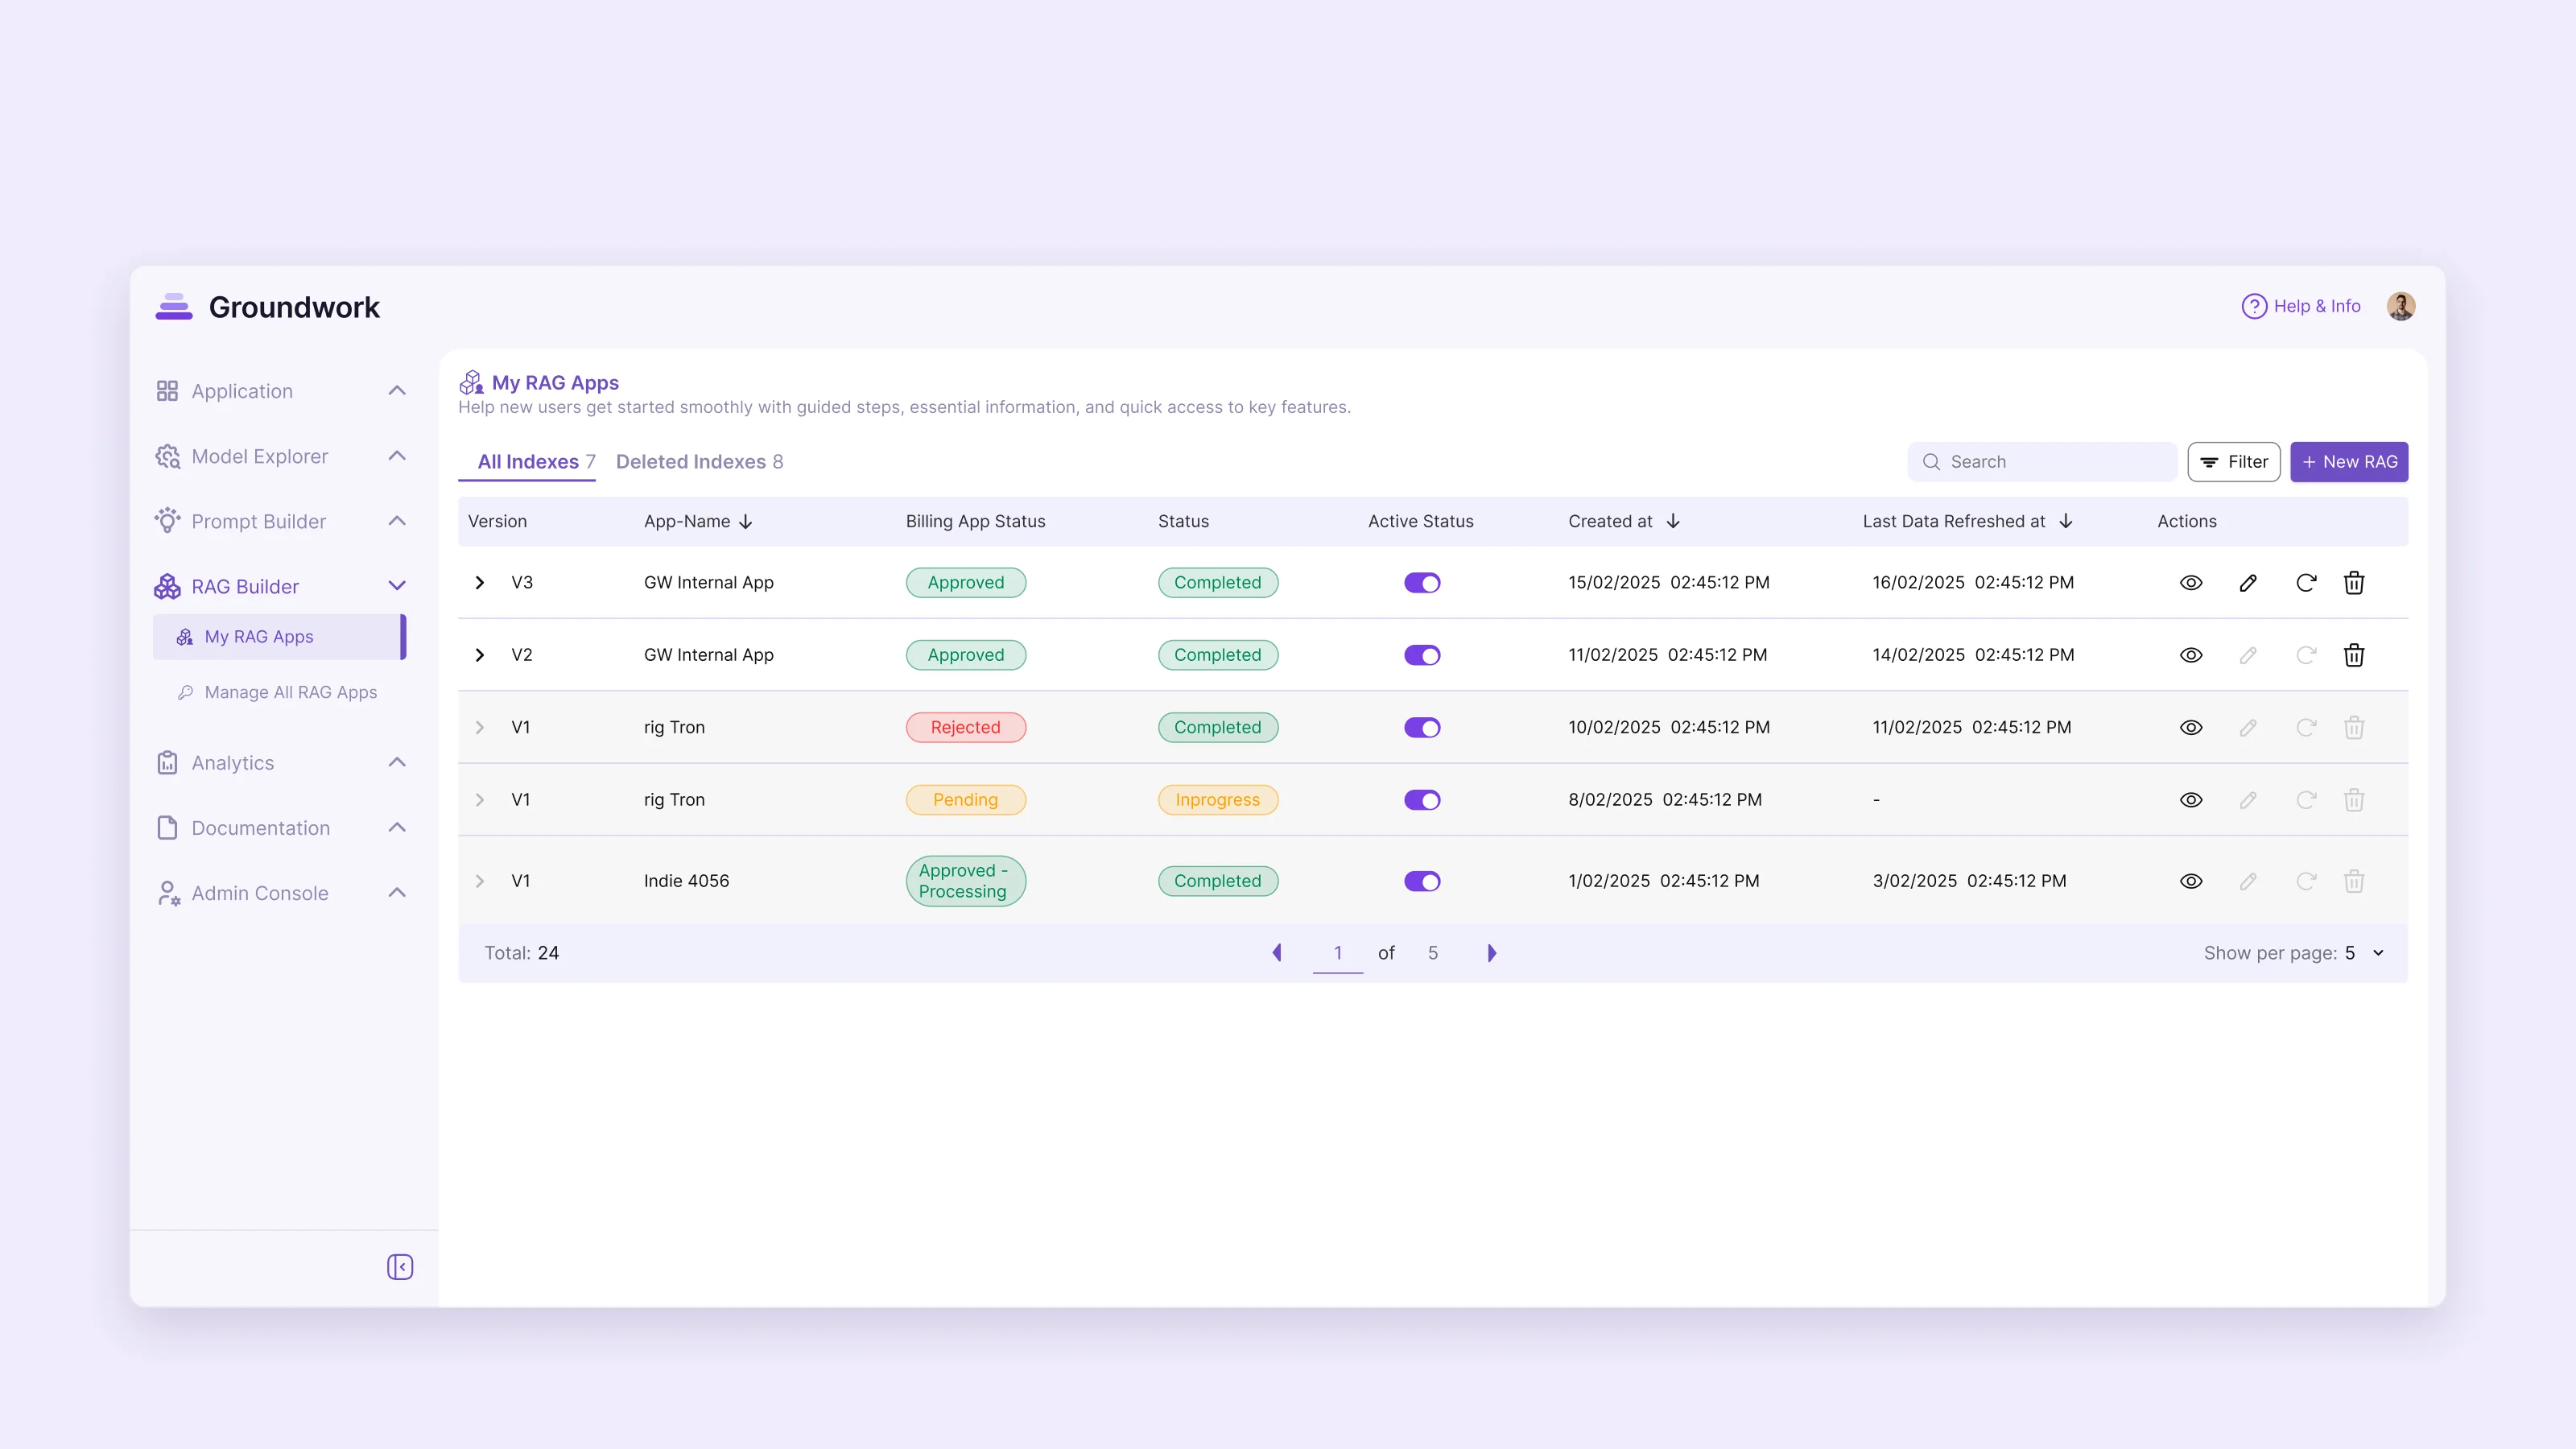The height and width of the screenshot is (1449, 2576).
Task: Click the current page number field
Action: pyautogui.click(x=1338, y=953)
